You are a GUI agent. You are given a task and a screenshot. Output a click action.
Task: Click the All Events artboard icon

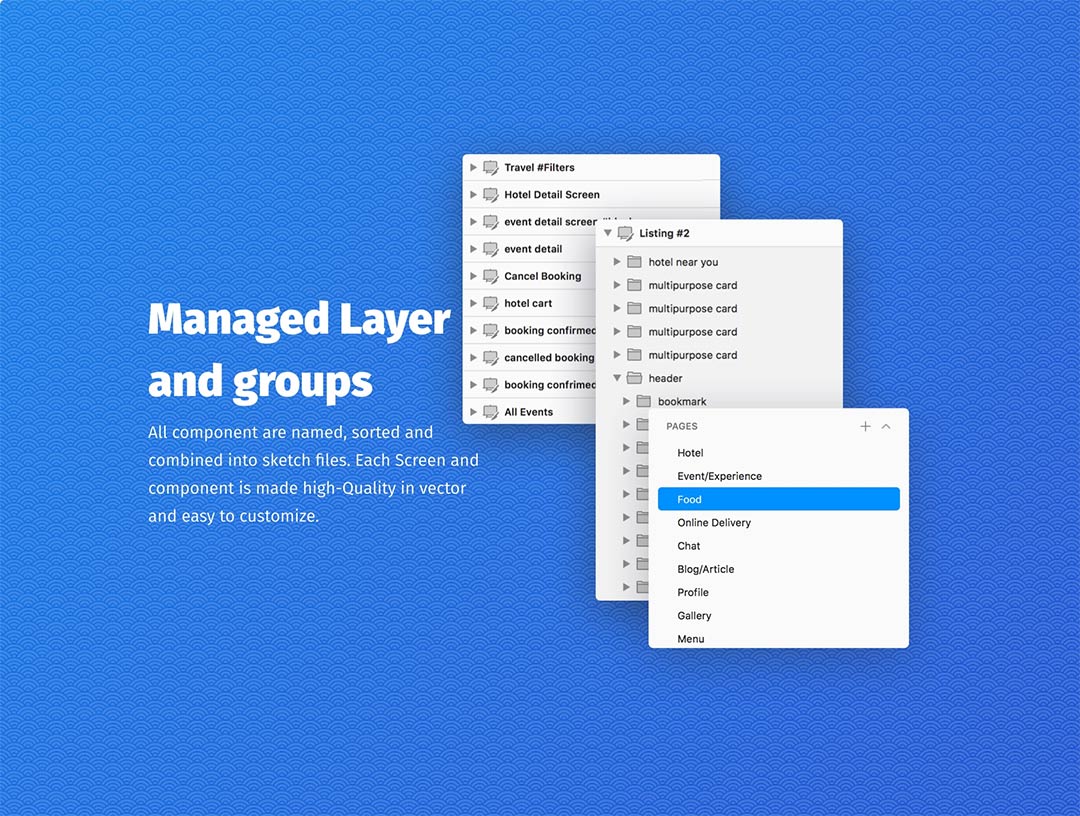pos(490,412)
